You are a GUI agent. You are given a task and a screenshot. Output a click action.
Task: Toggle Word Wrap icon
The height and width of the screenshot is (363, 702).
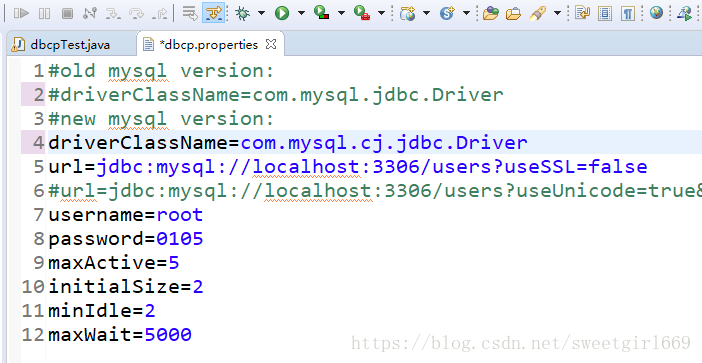pyautogui.click(x=582, y=13)
